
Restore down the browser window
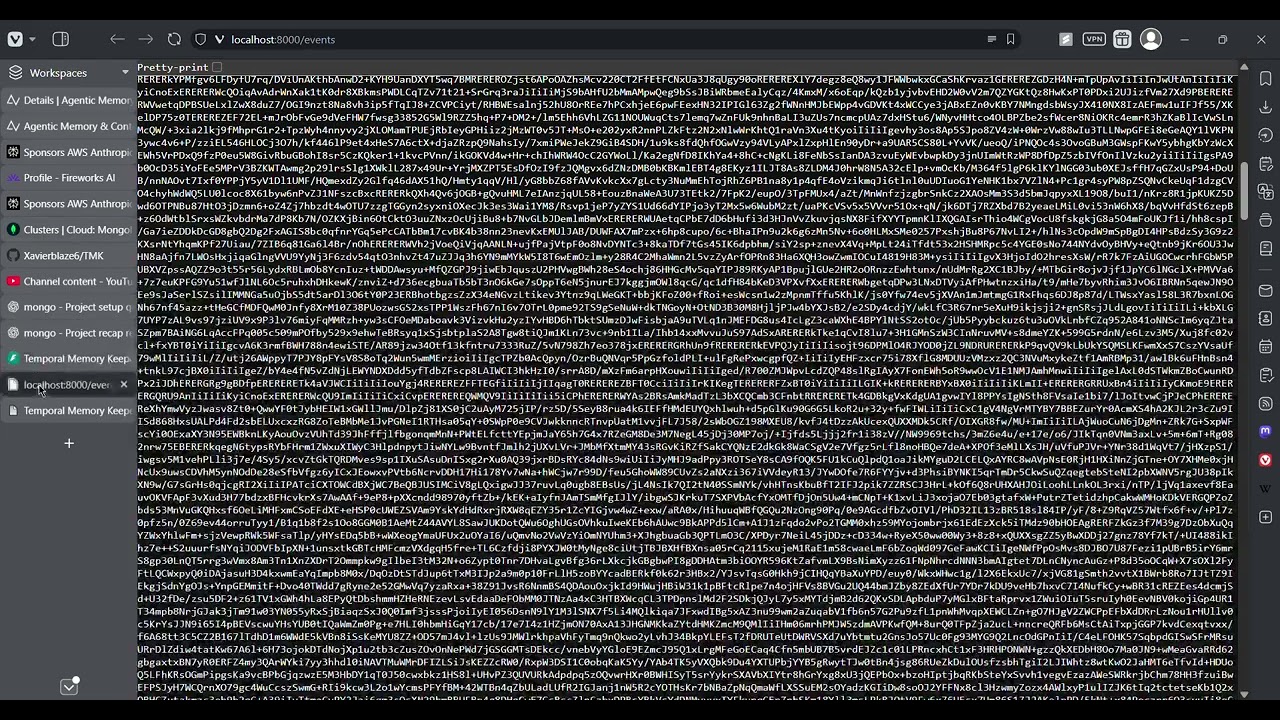1222,39
